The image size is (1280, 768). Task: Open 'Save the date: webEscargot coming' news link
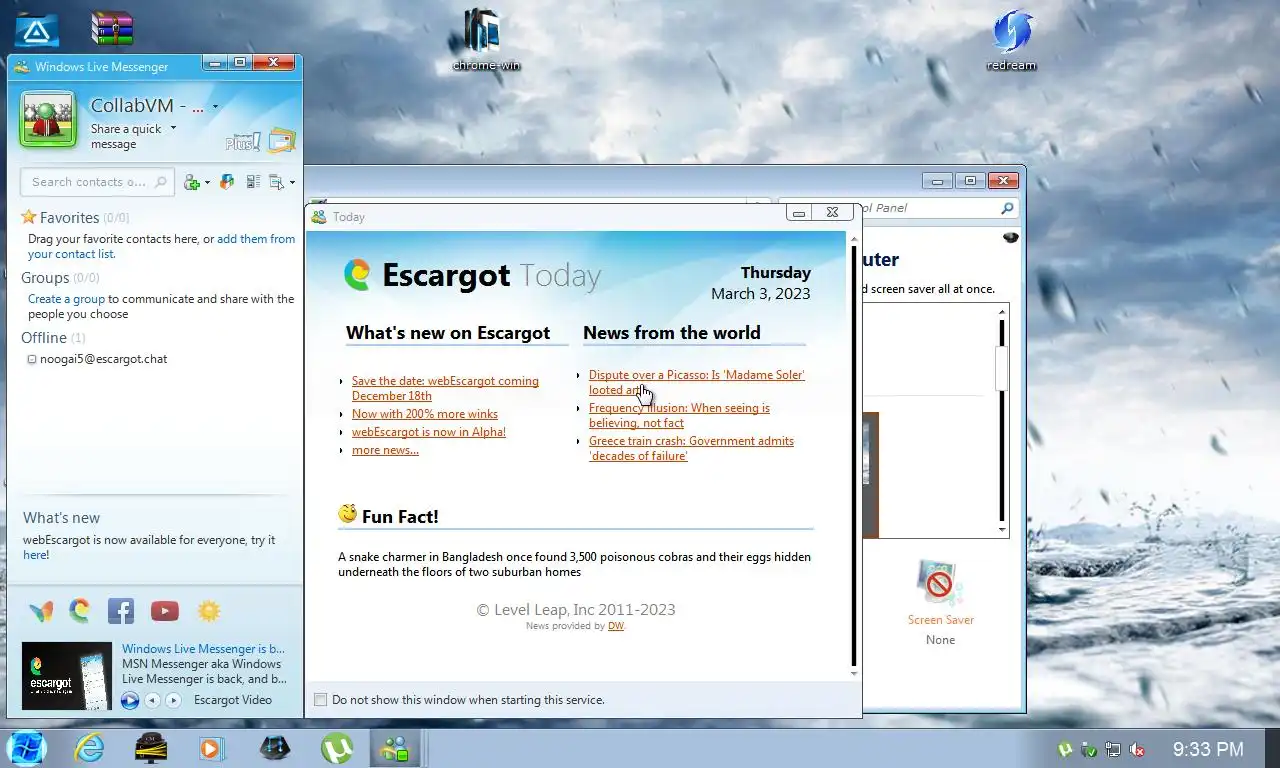pos(445,388)
